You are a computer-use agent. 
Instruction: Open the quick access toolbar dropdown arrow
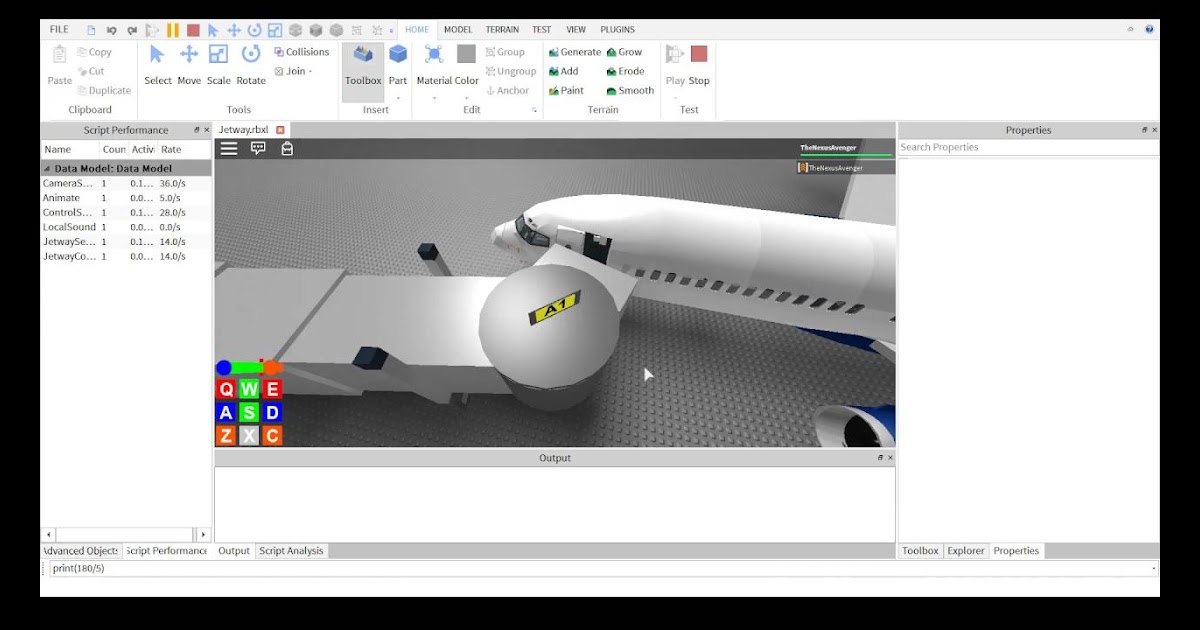click(389, 30)
